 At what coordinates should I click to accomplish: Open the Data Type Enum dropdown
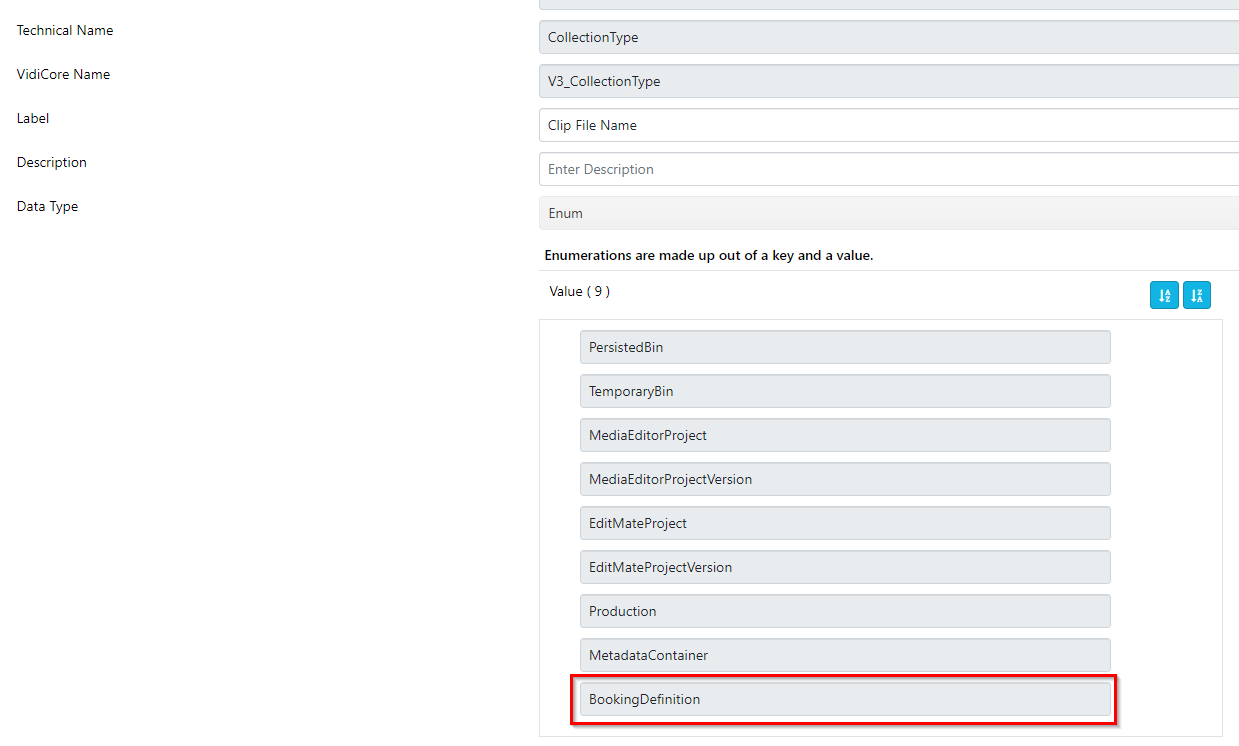[888, 213]
